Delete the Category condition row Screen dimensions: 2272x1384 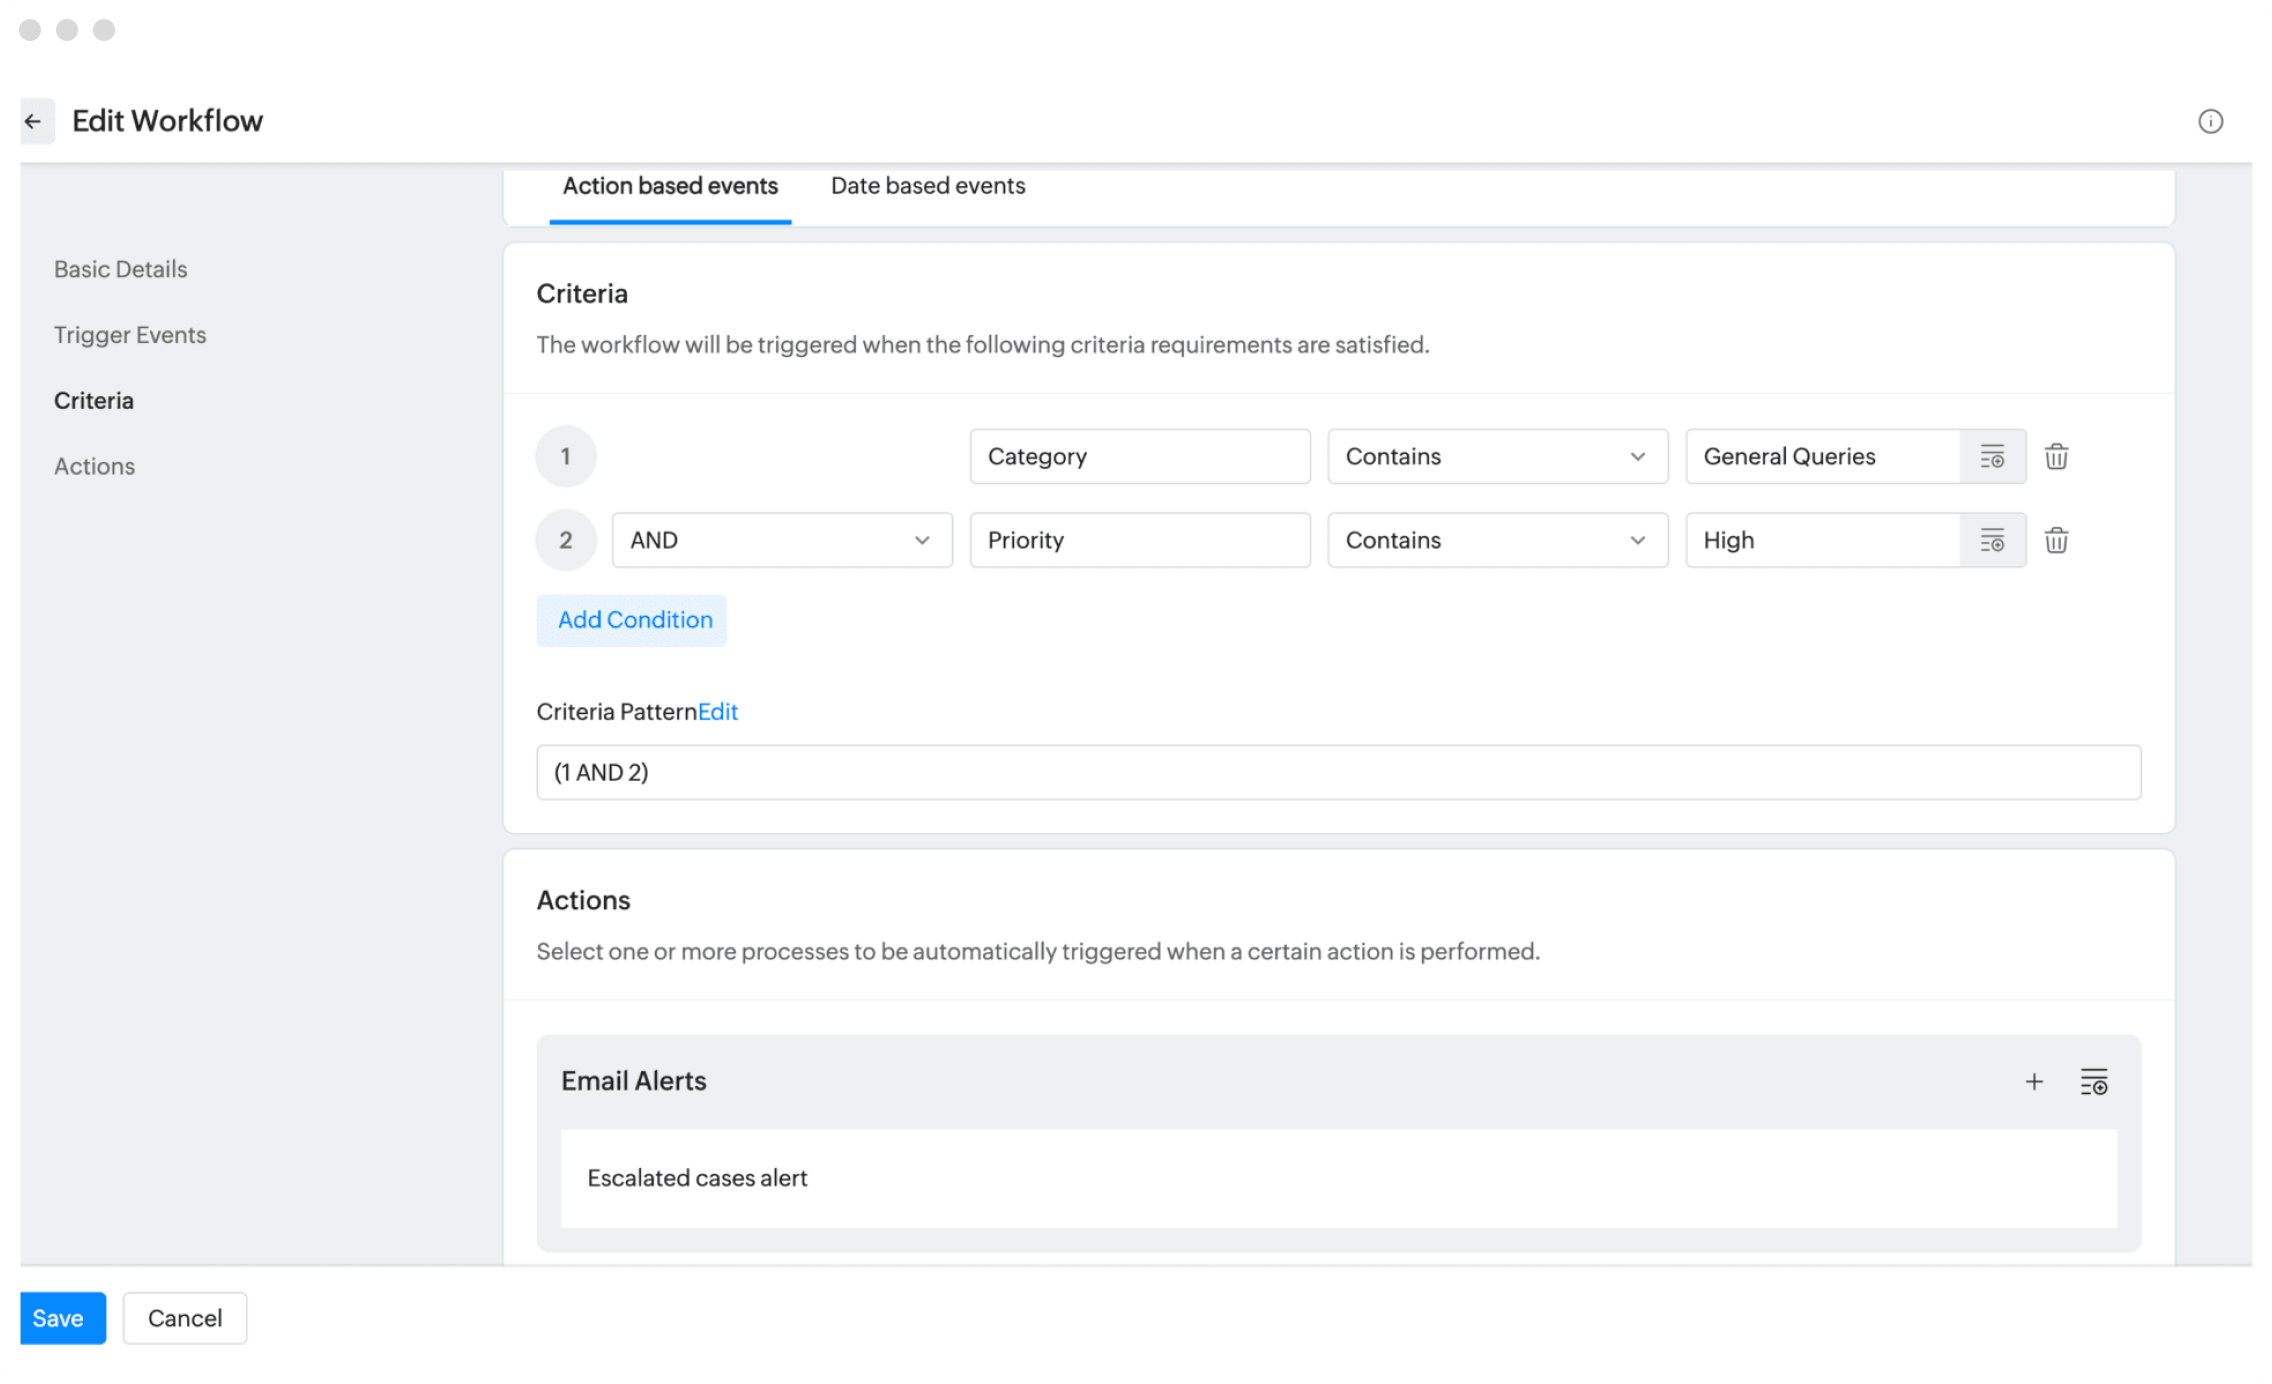tap(2056, 457)
